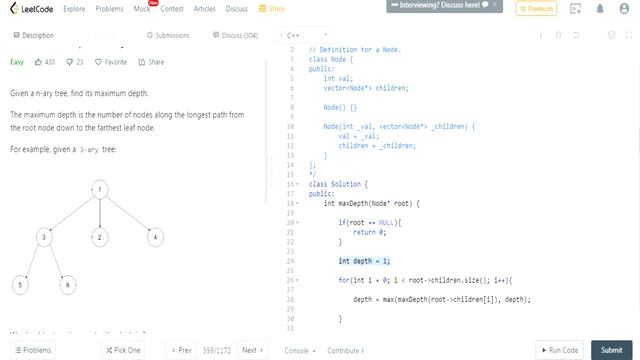Submit the solution
The height and width of the screenshot is (360, 640).
coord(611,350)
